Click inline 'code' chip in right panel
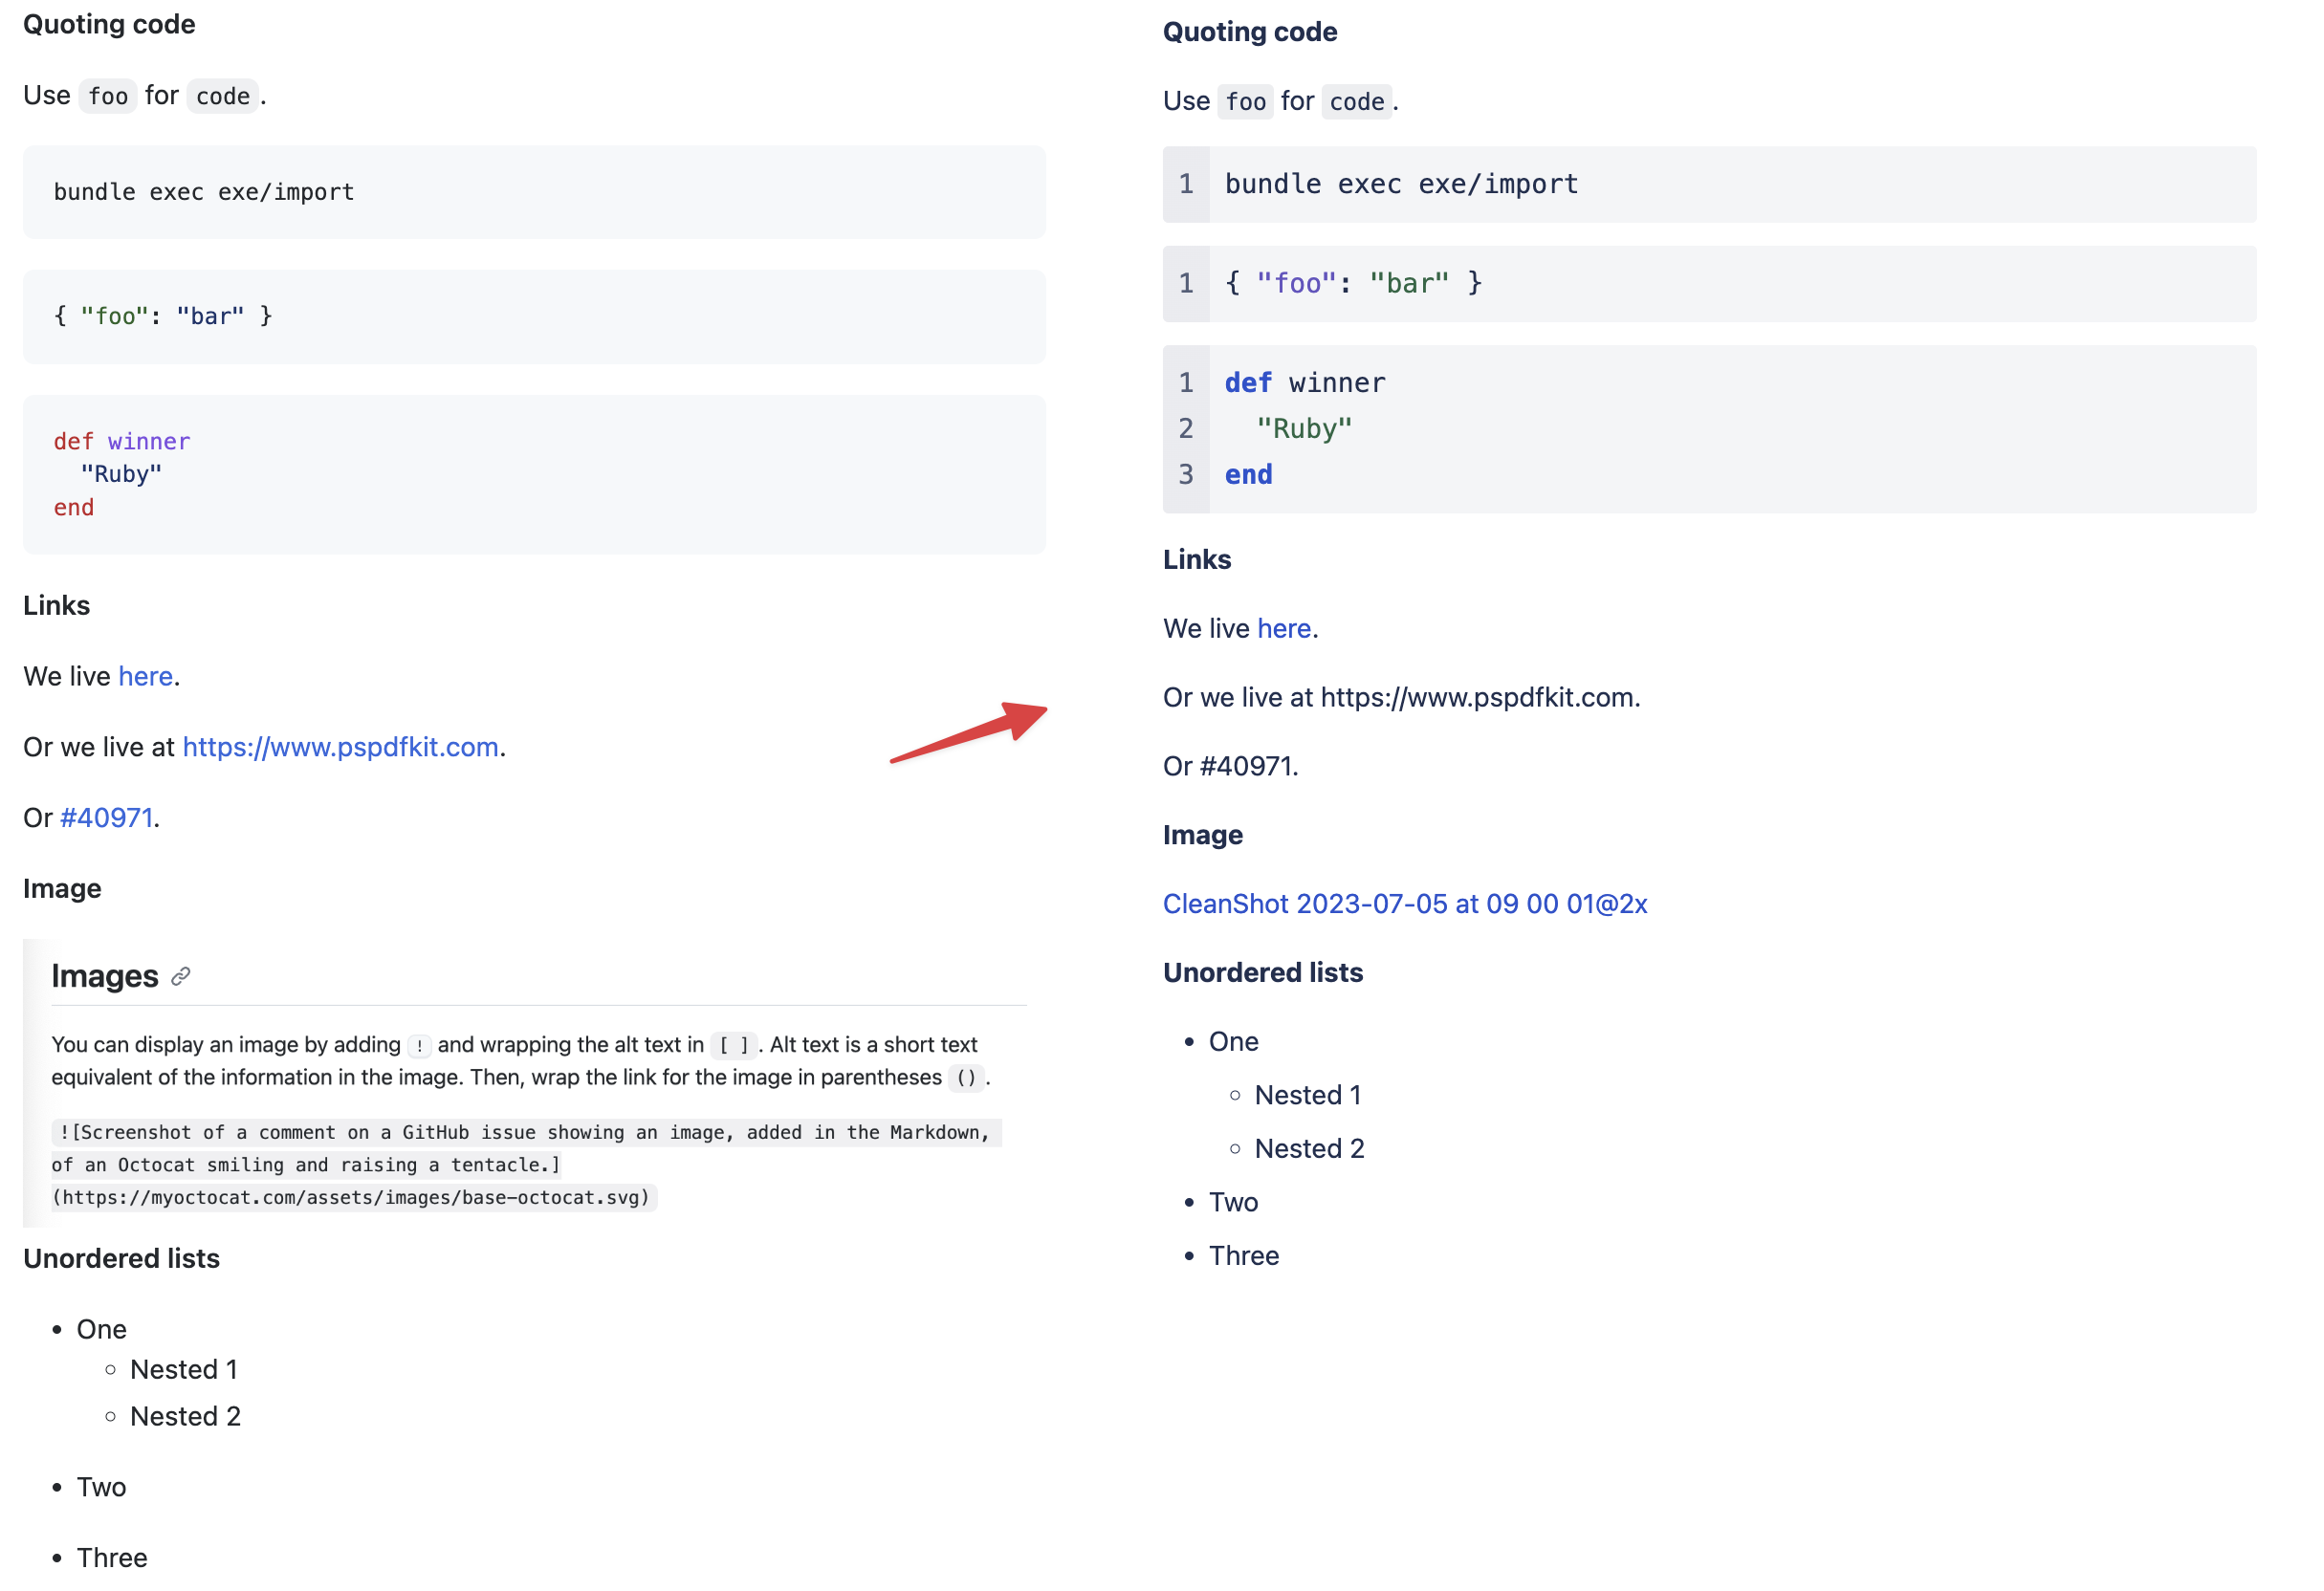The image size is (2324, 1591). [x=1356, y=102]
